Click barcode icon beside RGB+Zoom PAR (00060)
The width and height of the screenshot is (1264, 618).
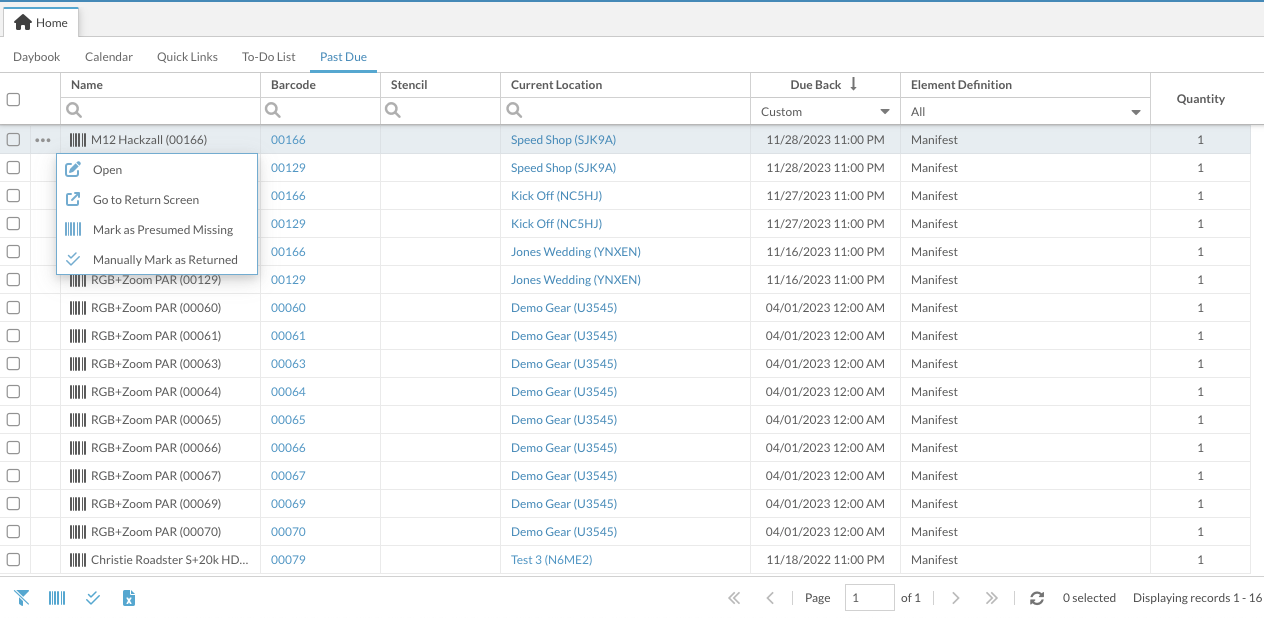78,308
